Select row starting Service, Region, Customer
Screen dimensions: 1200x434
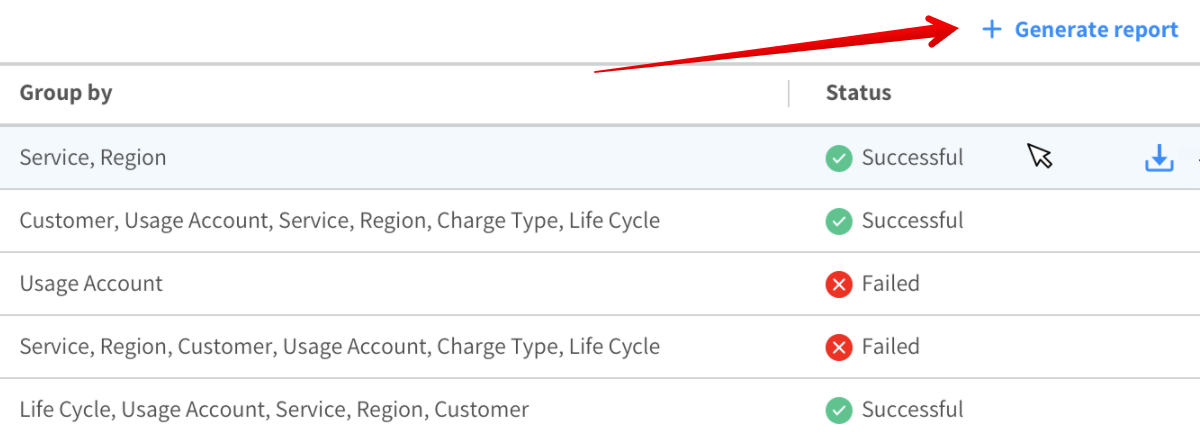pyautogui.click(x=339, y=347)
